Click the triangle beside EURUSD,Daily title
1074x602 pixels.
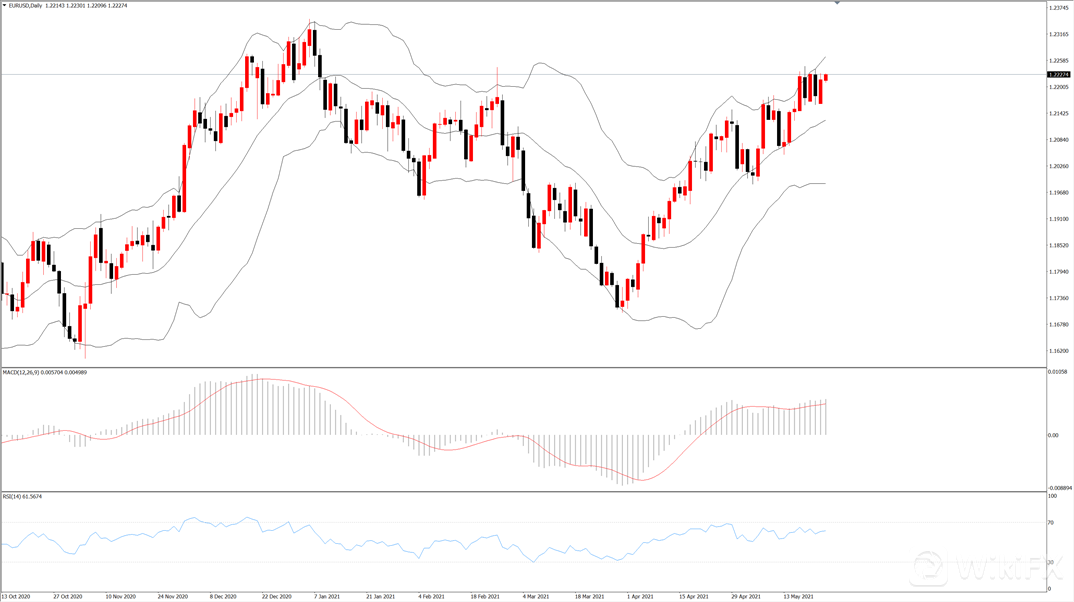tap(4, 5)
